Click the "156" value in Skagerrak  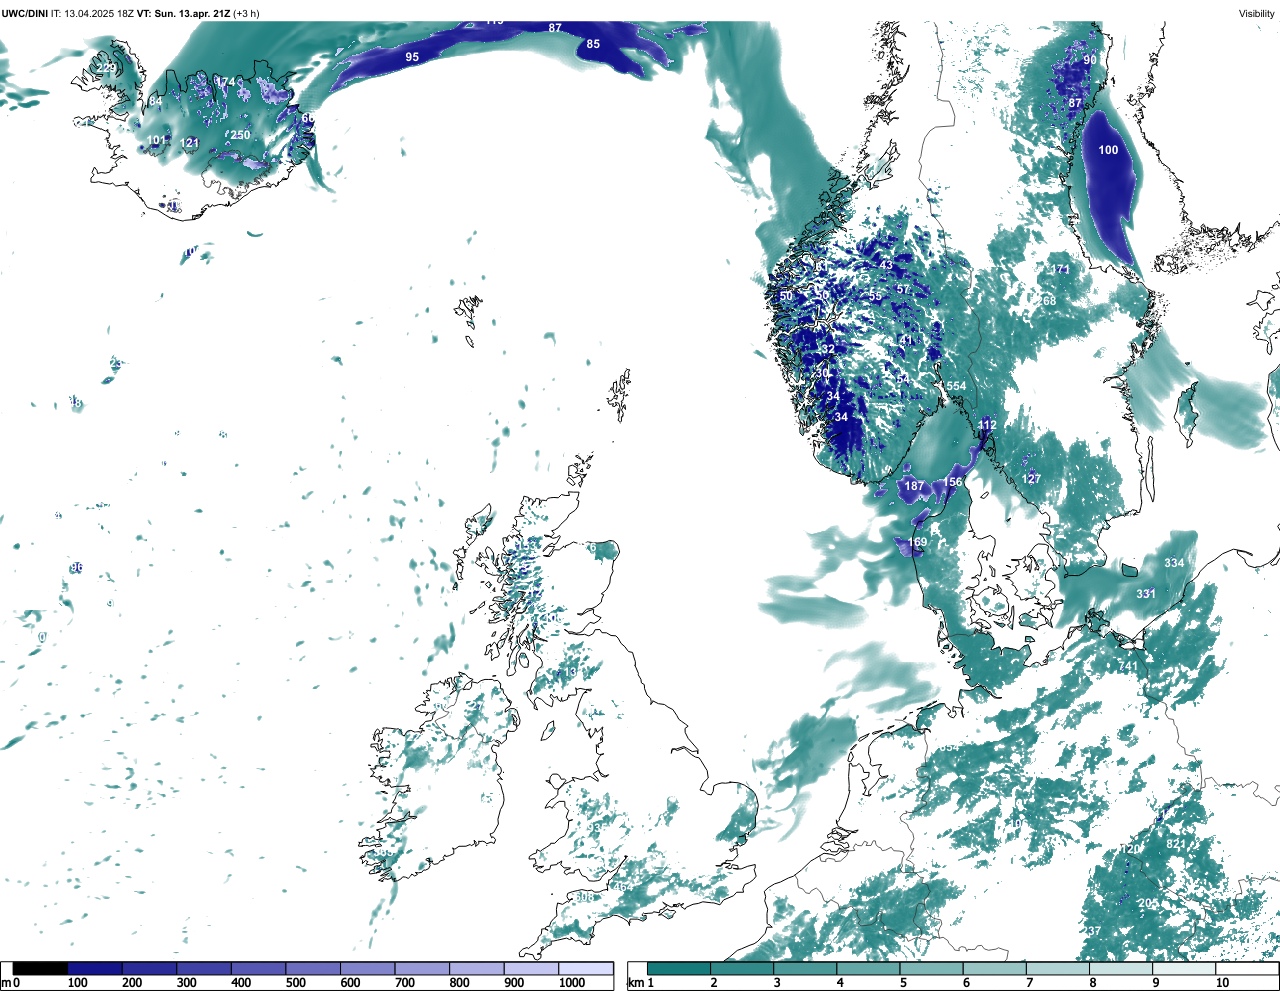point(952,481)
